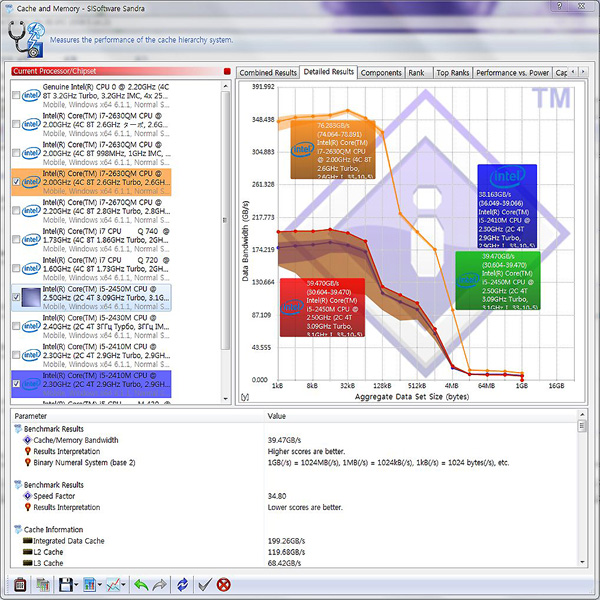Screen dimensions: 600x600
Task: Click the Value column header
Action: click(x=421, y=416)
